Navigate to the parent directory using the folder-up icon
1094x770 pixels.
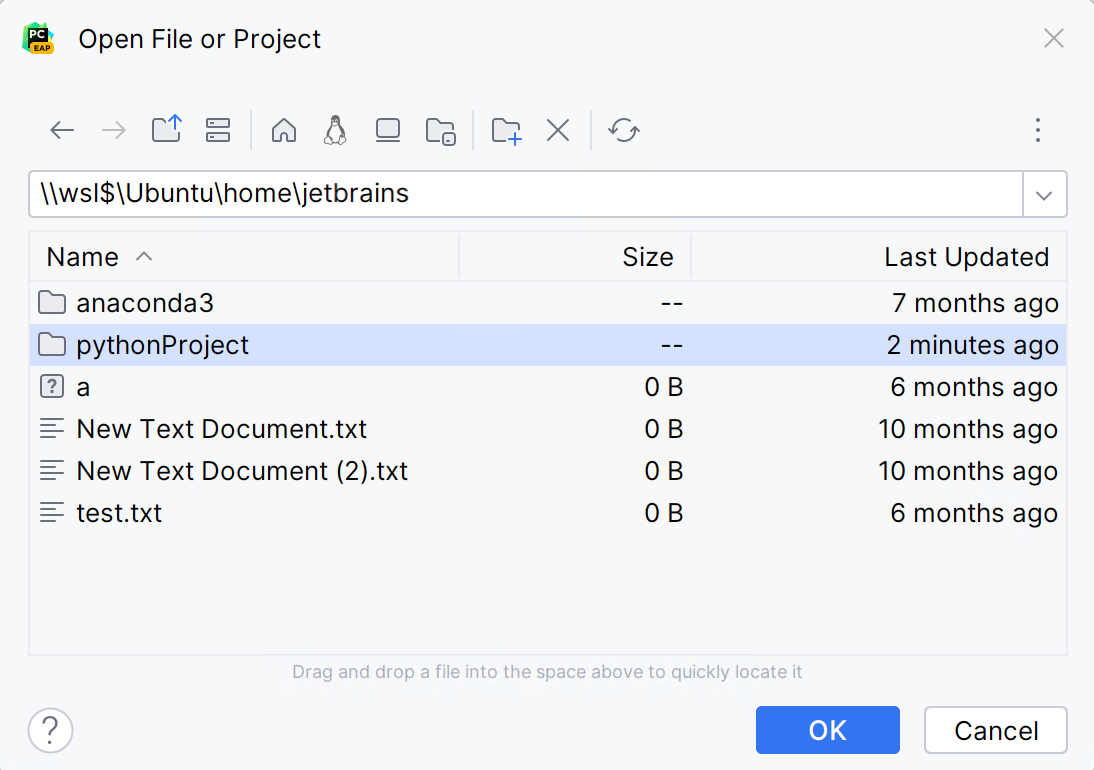[167, 130]
